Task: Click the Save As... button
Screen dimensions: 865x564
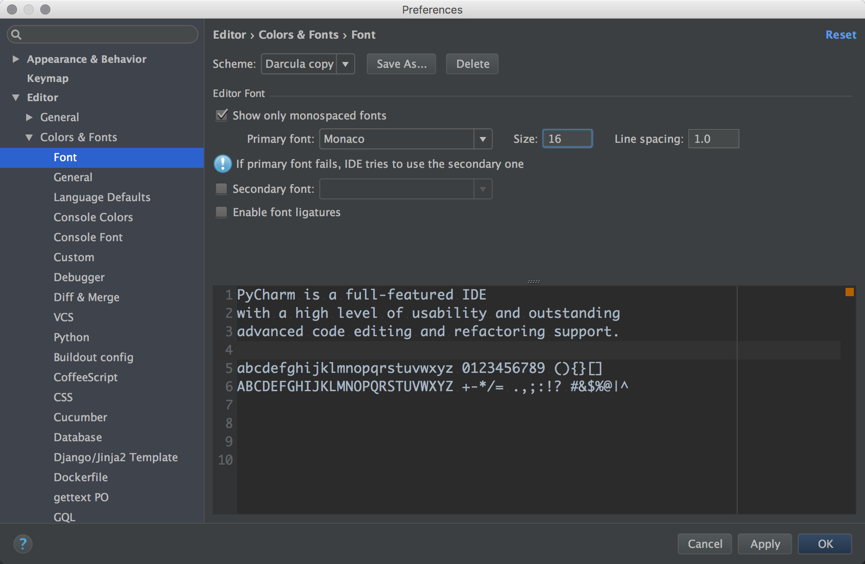Action: [x=401, y=64]
